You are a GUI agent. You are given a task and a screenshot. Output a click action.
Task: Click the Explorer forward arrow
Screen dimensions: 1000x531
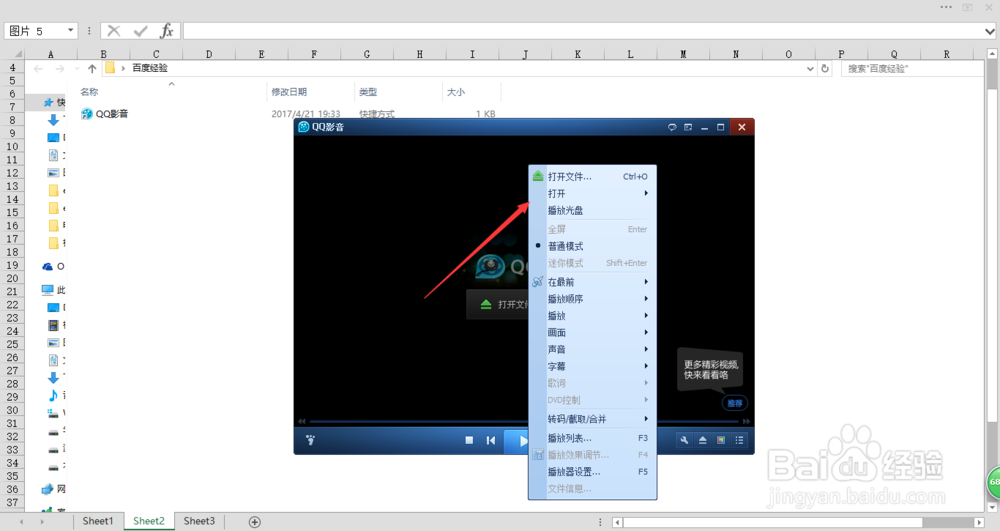click(59, 68)
